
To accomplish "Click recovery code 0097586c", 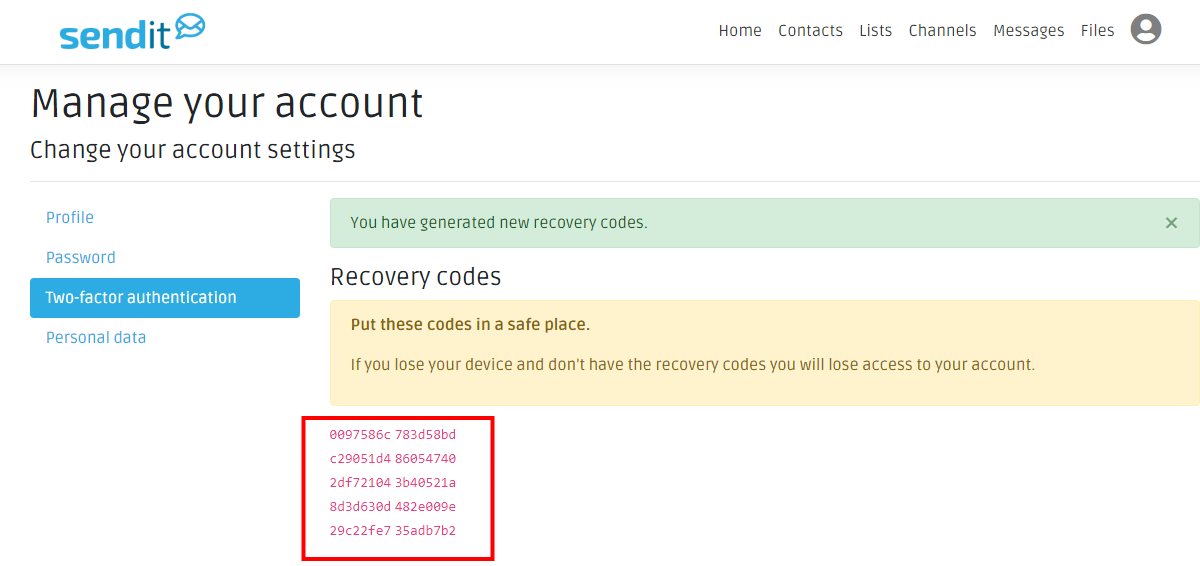I will [x=360, y=435].
